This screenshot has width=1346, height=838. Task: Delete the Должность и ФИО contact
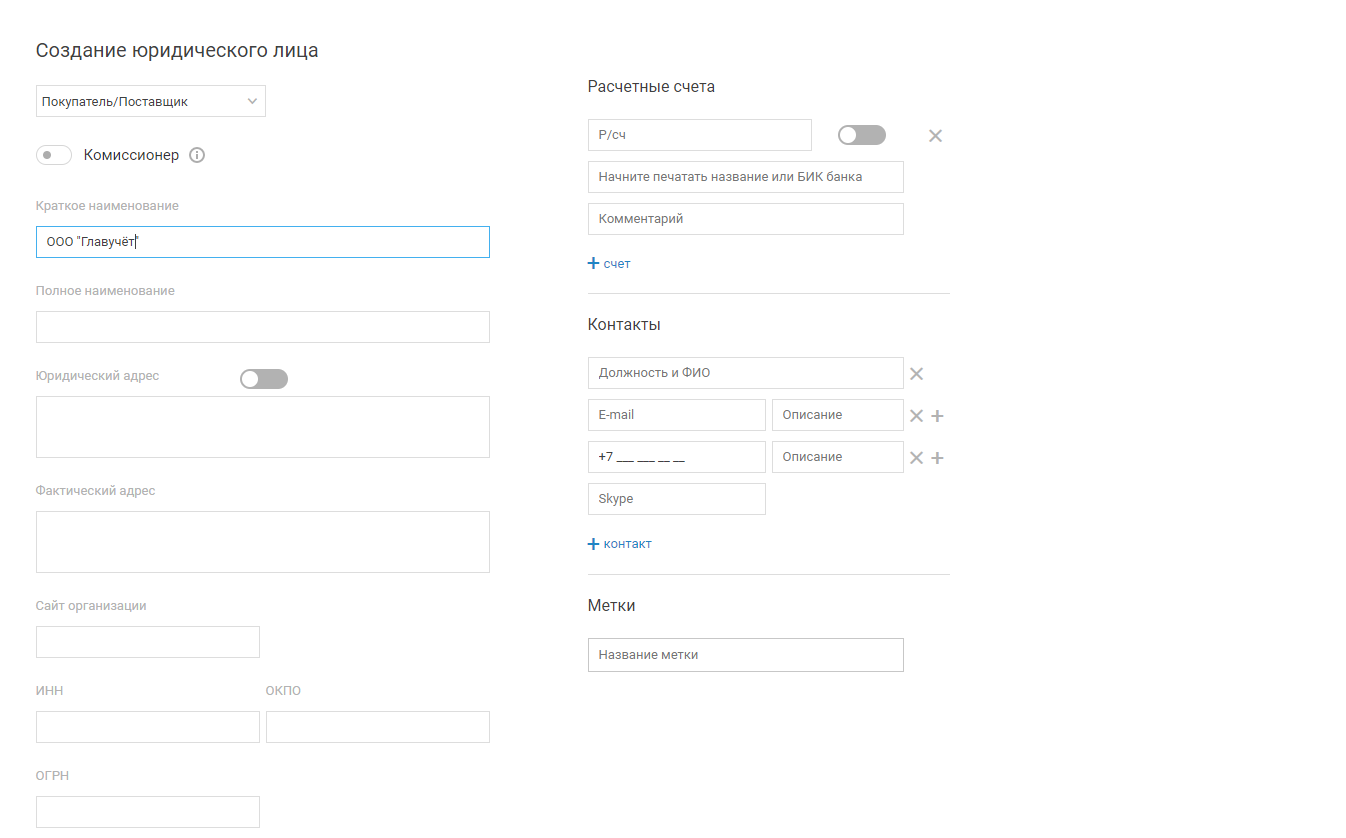916,373
